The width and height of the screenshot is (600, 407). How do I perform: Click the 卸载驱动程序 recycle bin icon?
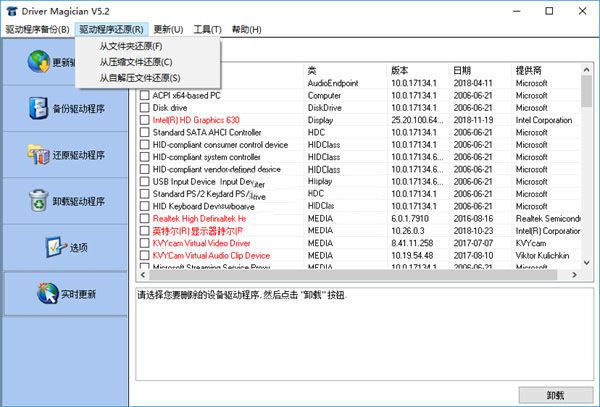coord(38,200)
